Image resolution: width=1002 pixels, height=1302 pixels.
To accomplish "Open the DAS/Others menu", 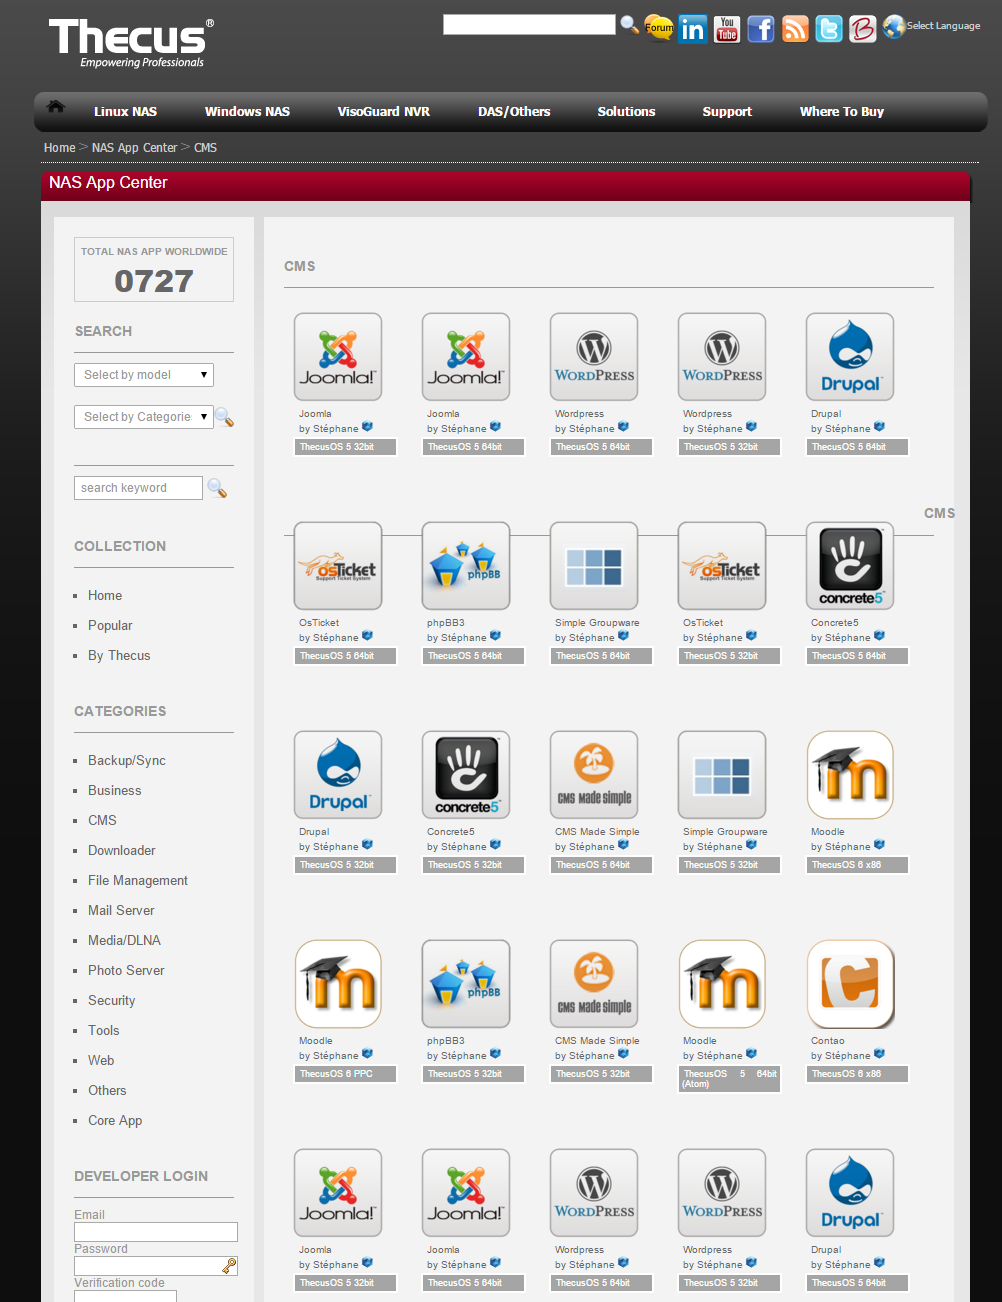I will point(514,112).
